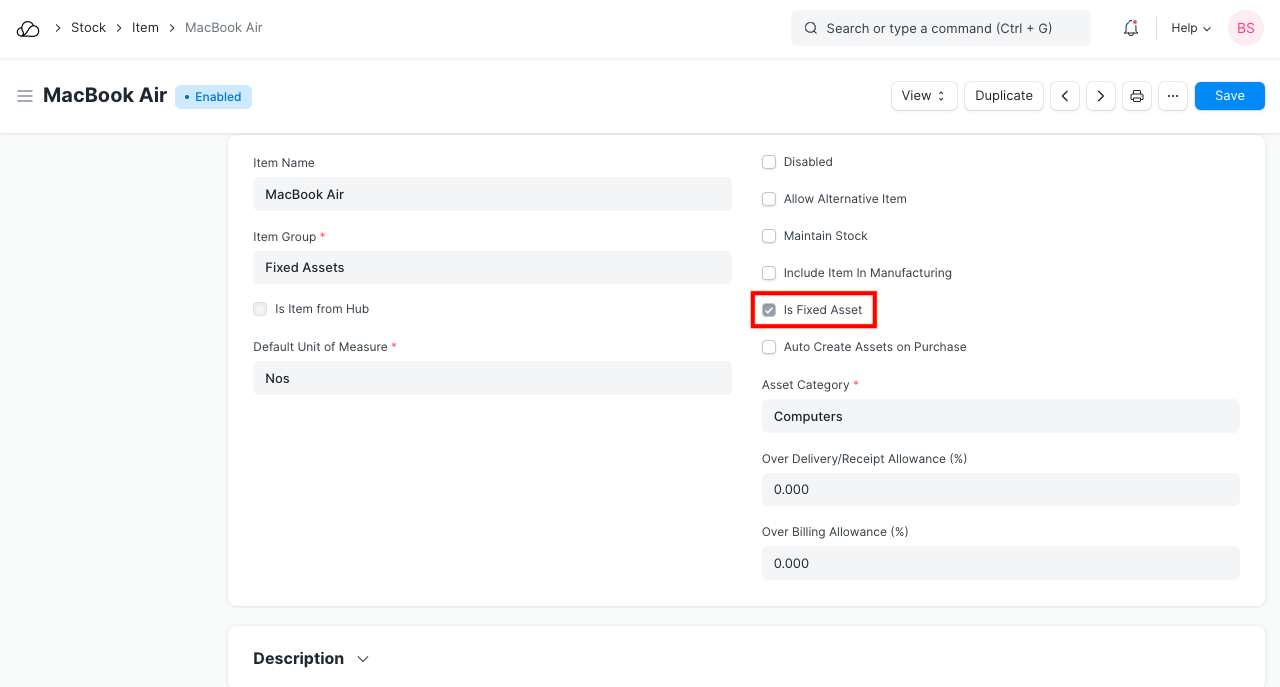Viewport: 1280px width, 687px height.
Task: Navigate to Stock in breadcrumb
Action: pyautogui.click(x=88, y=28)
